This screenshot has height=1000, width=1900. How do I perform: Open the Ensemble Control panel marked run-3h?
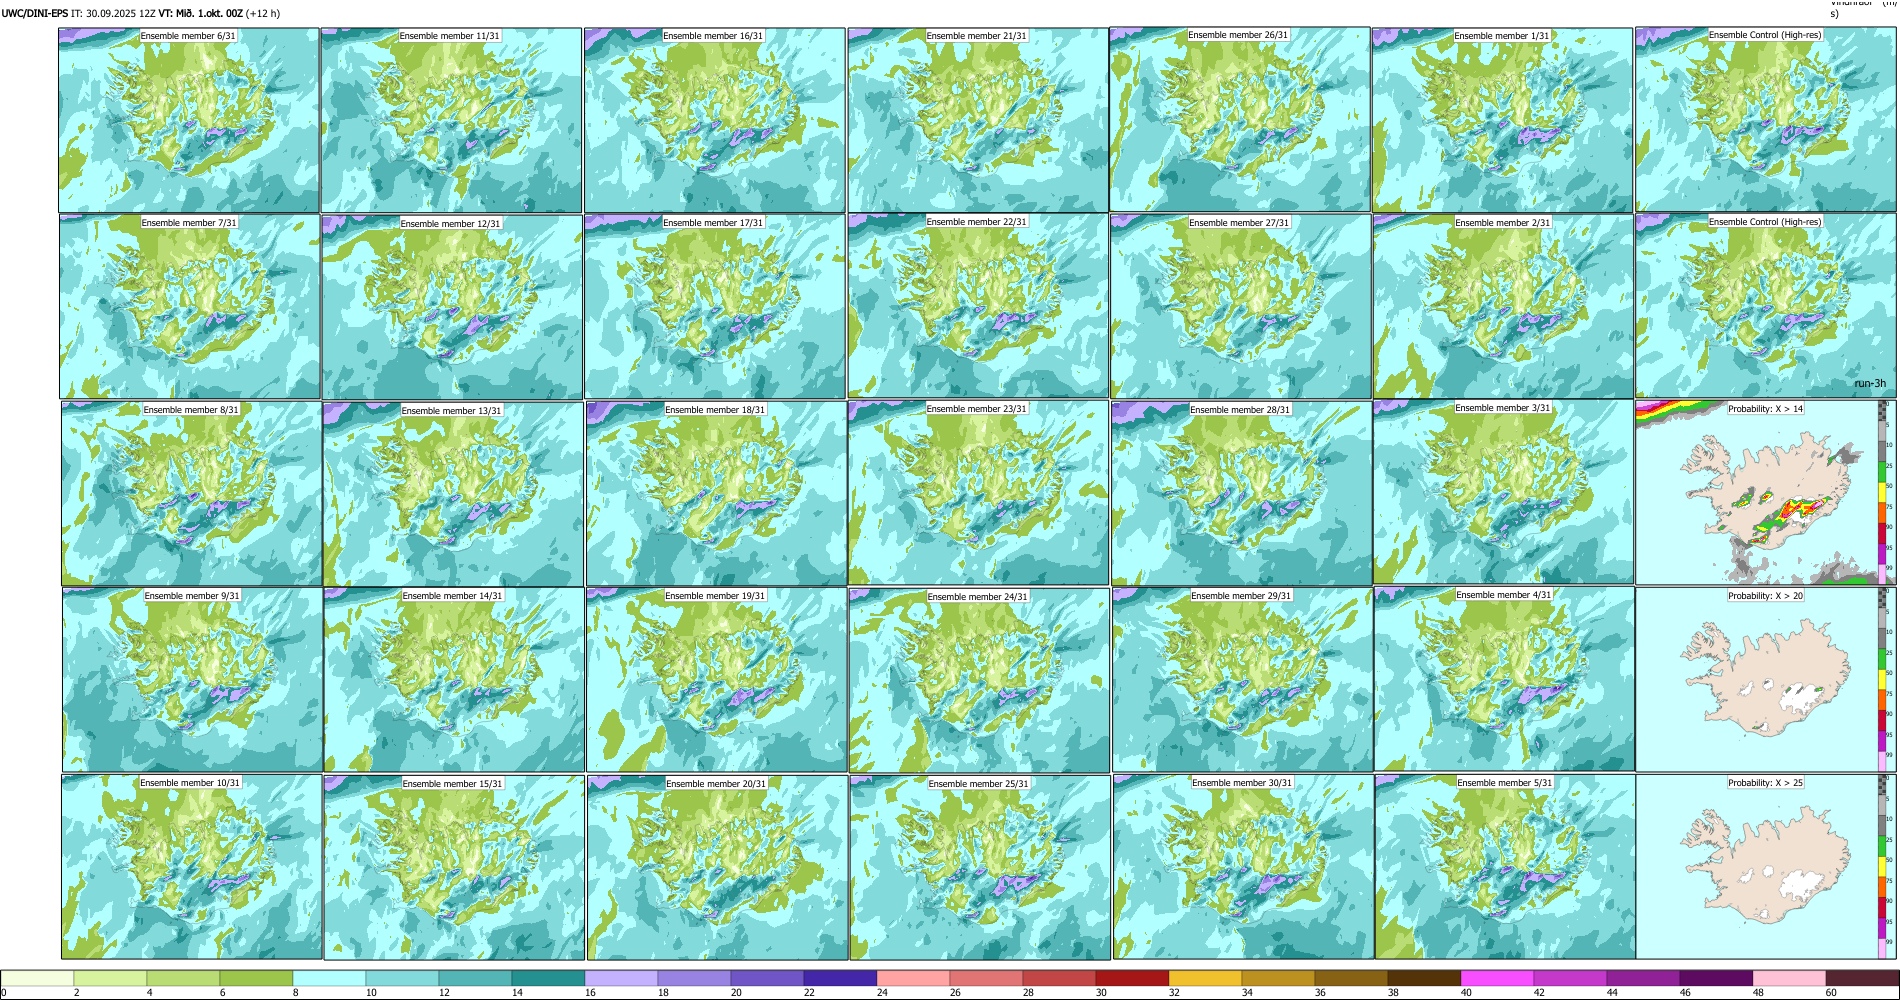pyautogui.click(x=1765, y=306)
